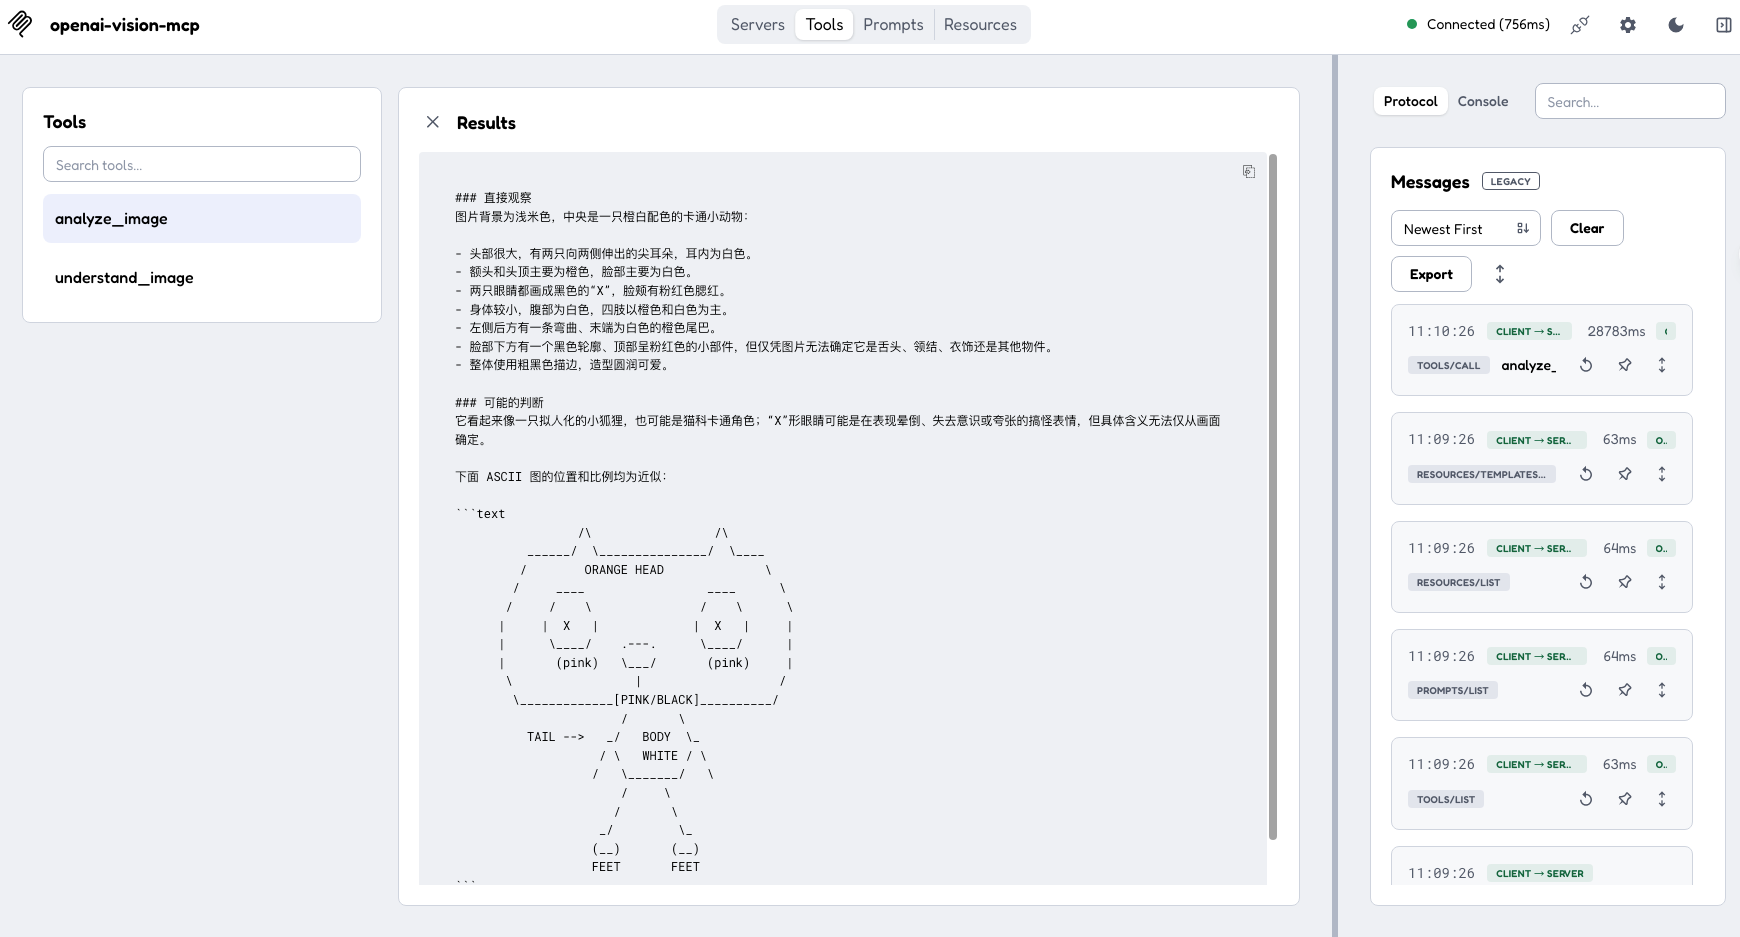The height and width of the screenshot is (937, 1740).
Task: Pin the tools/list message
Action: [x=1625, y=799]
